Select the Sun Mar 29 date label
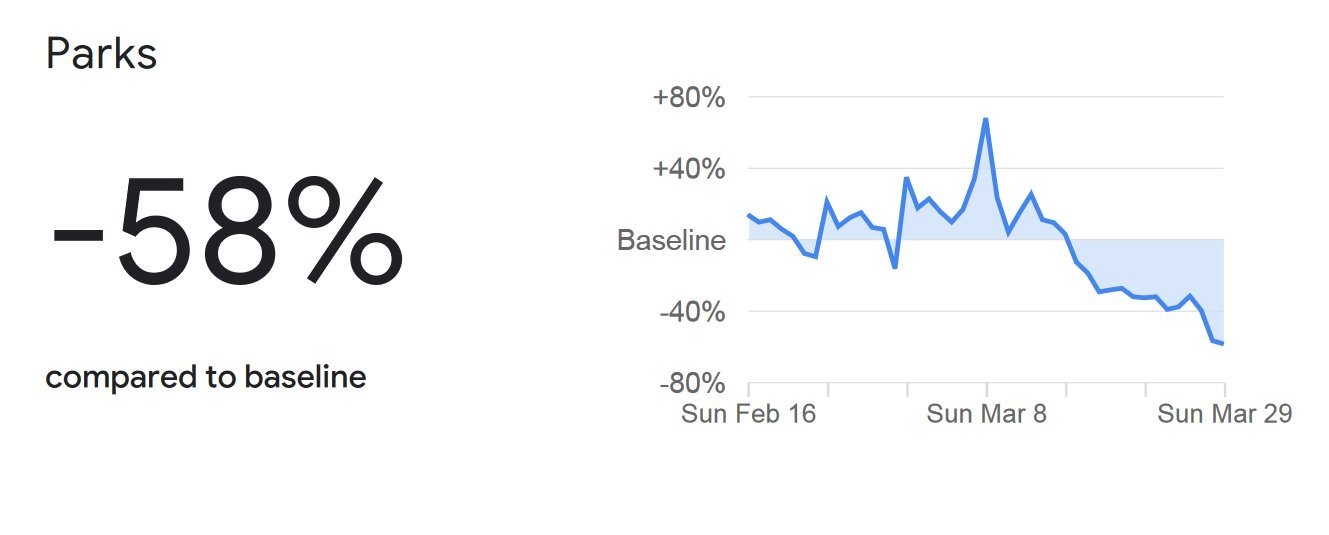1329x535 pixels. [1224, 414]
